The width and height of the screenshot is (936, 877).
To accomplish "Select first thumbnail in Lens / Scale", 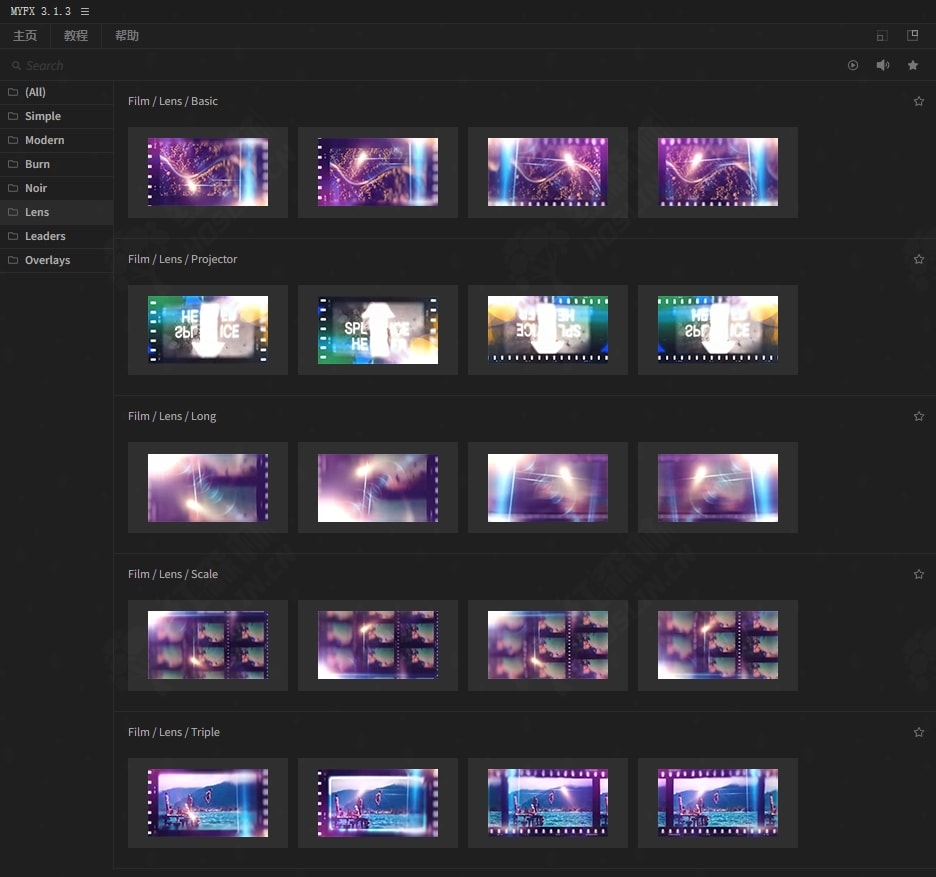I will [x=208, y=645].
